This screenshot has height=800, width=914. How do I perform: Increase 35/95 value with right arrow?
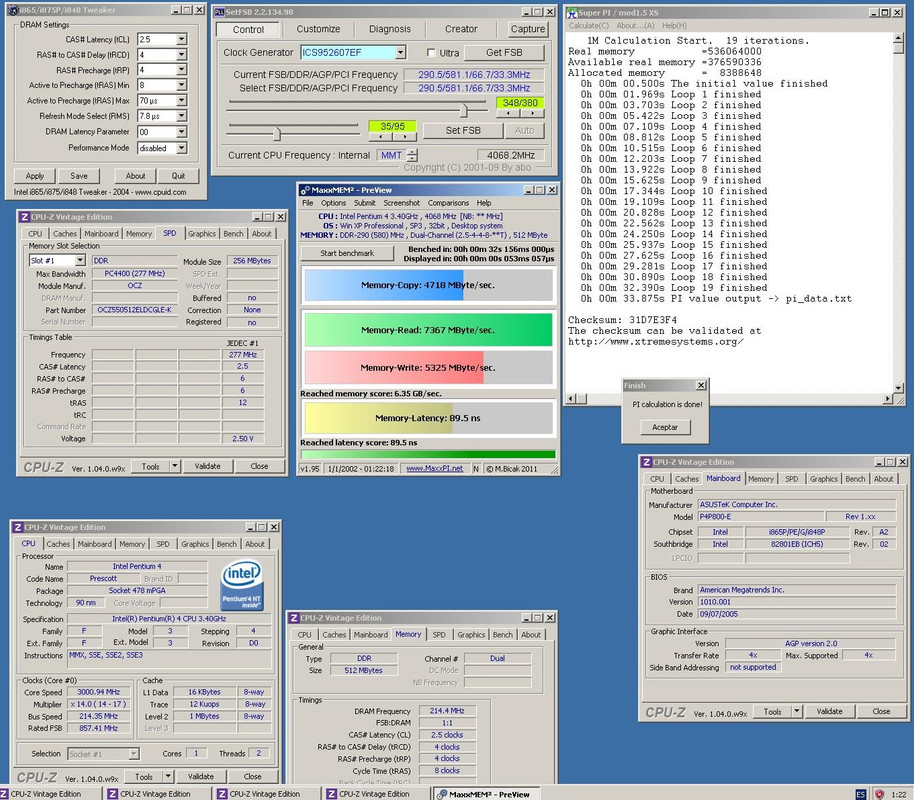[x=405, y=137]
